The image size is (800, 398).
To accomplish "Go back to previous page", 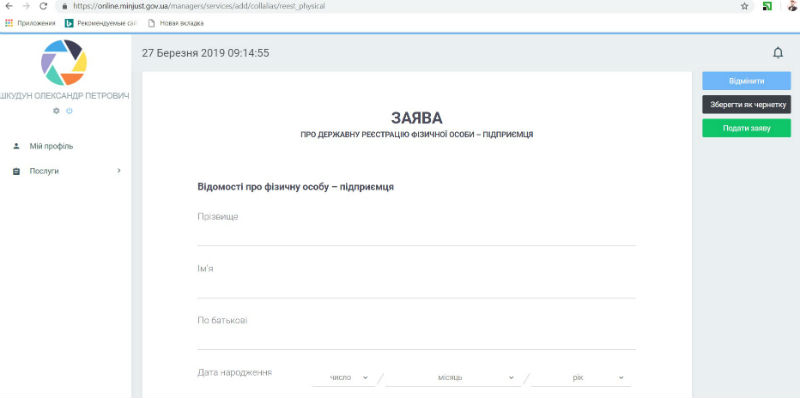I will tap(8, 6).
